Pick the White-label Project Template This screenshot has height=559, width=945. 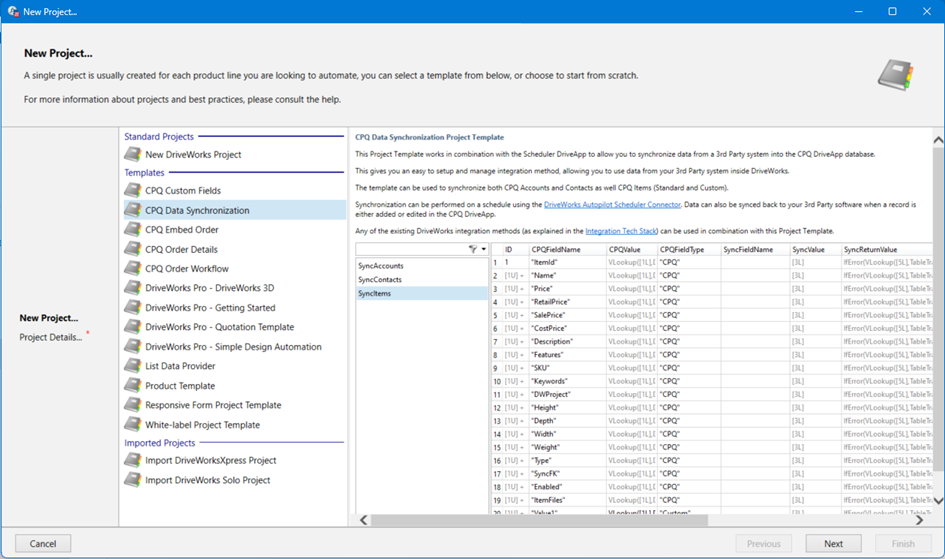click(x=202, y=425)
